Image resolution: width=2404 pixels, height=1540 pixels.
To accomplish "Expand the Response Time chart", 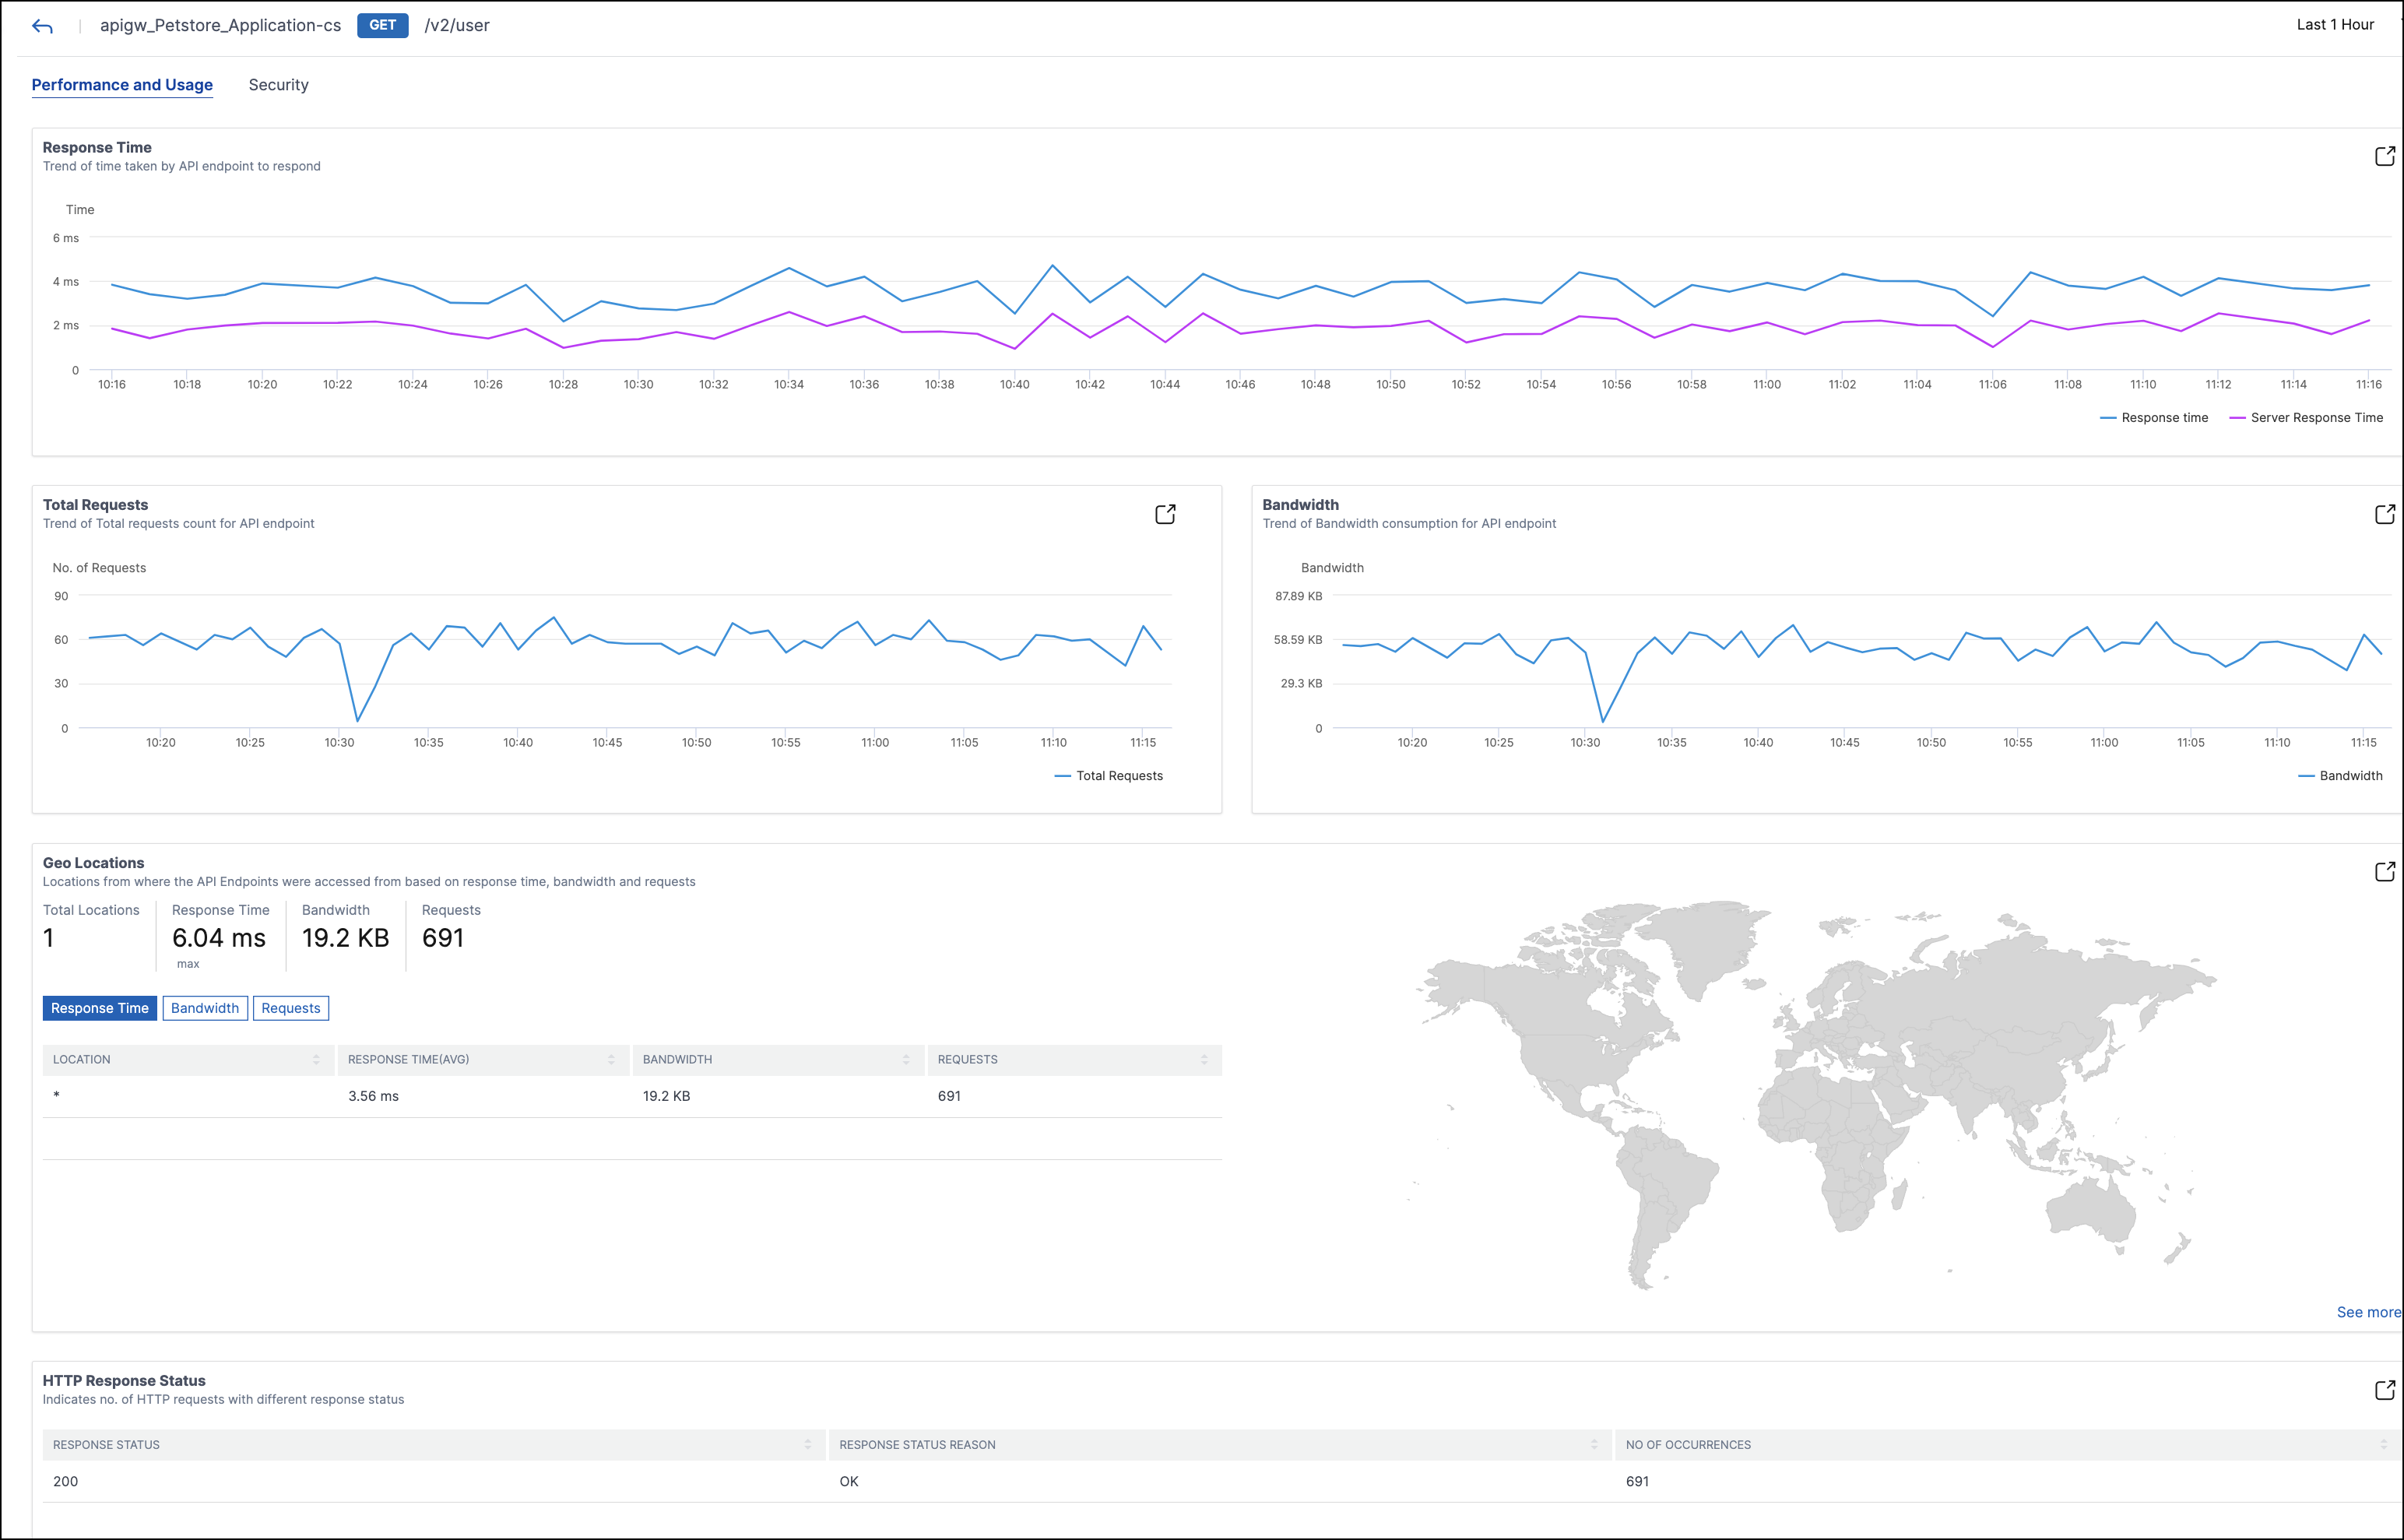I will coord(2384,156).
